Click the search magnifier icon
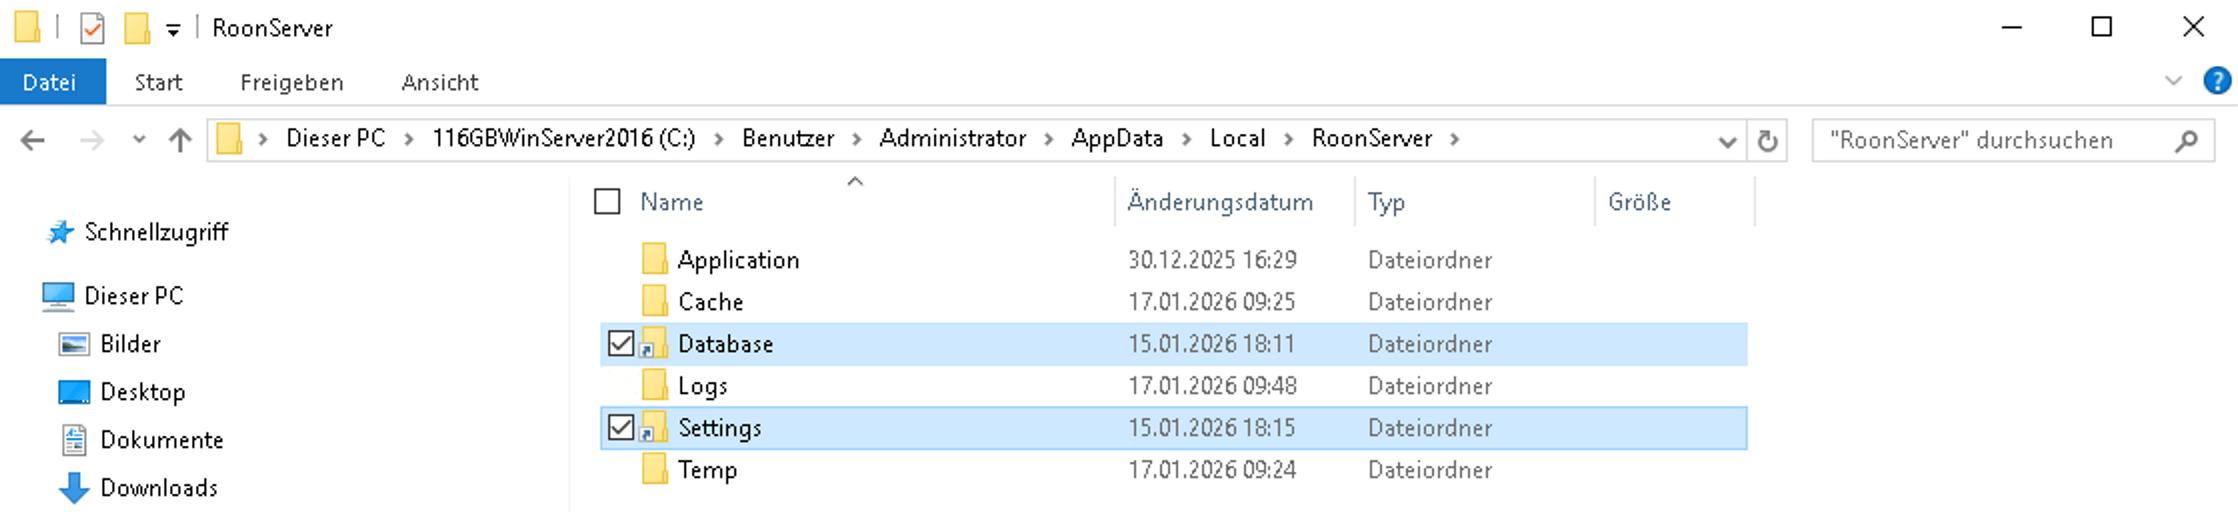 [x=2187, y=141]
